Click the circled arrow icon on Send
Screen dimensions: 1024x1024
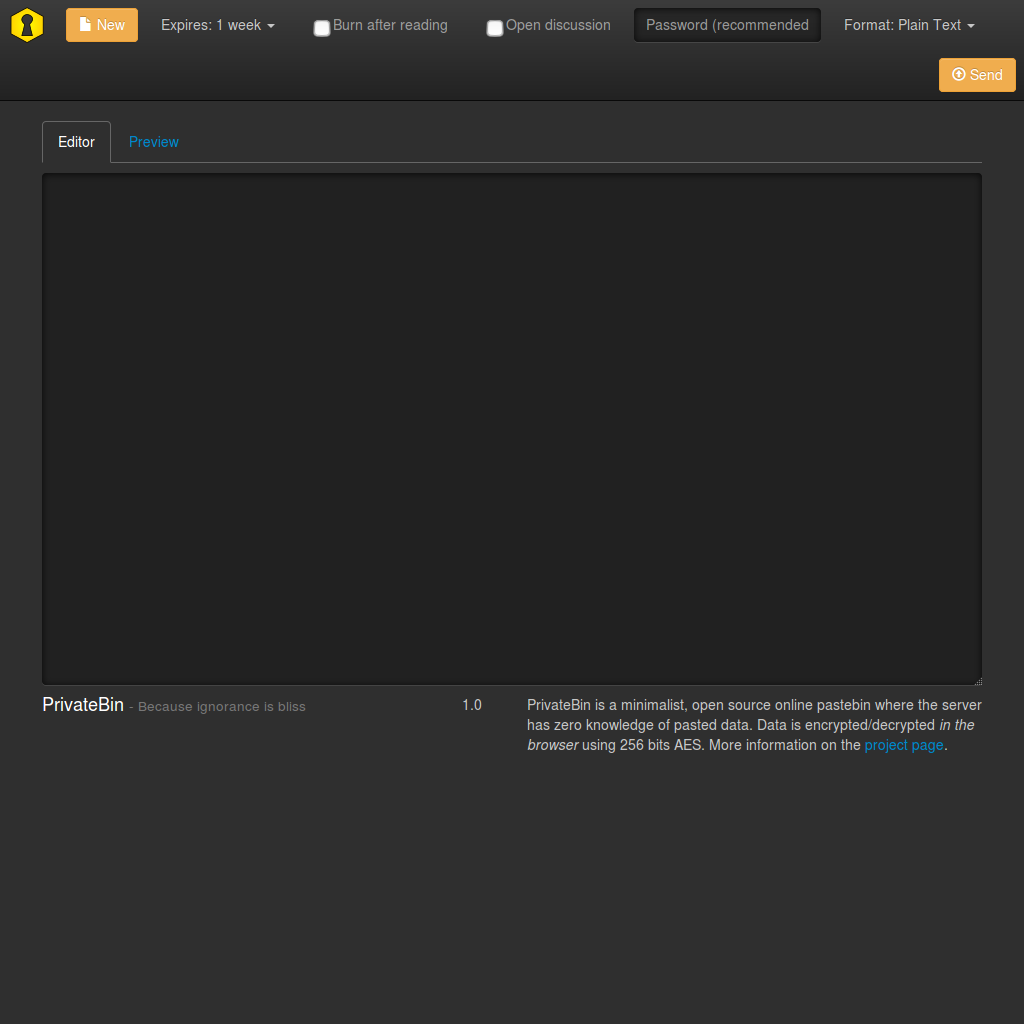959,74
